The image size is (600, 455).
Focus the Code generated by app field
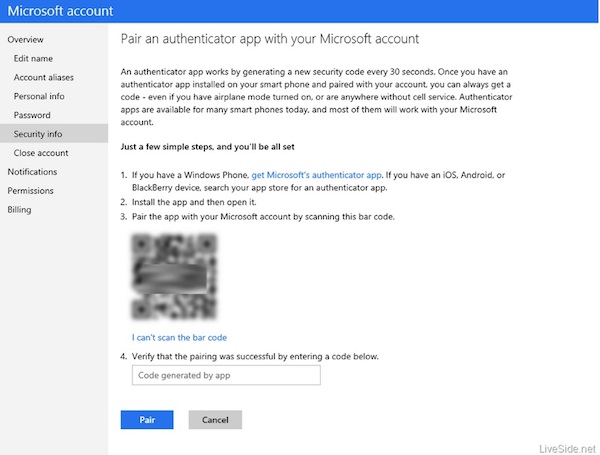point(226,375)
